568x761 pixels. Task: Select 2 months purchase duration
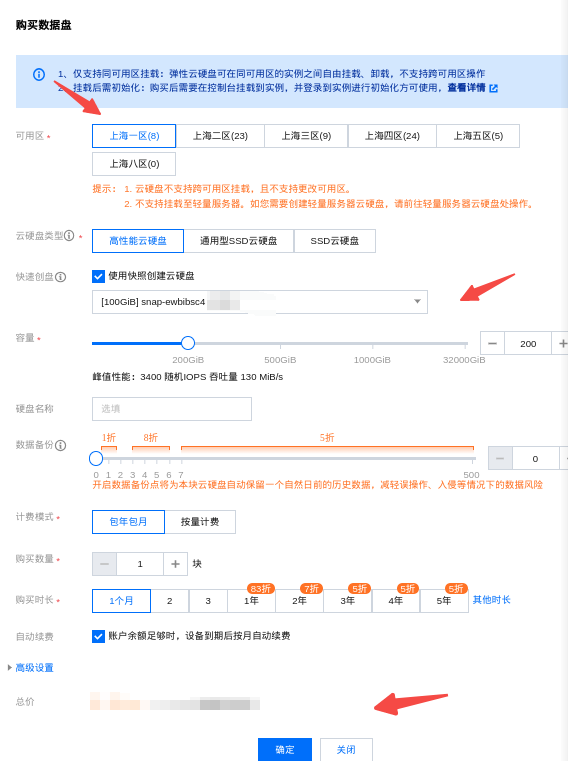[x=169, y=601]
